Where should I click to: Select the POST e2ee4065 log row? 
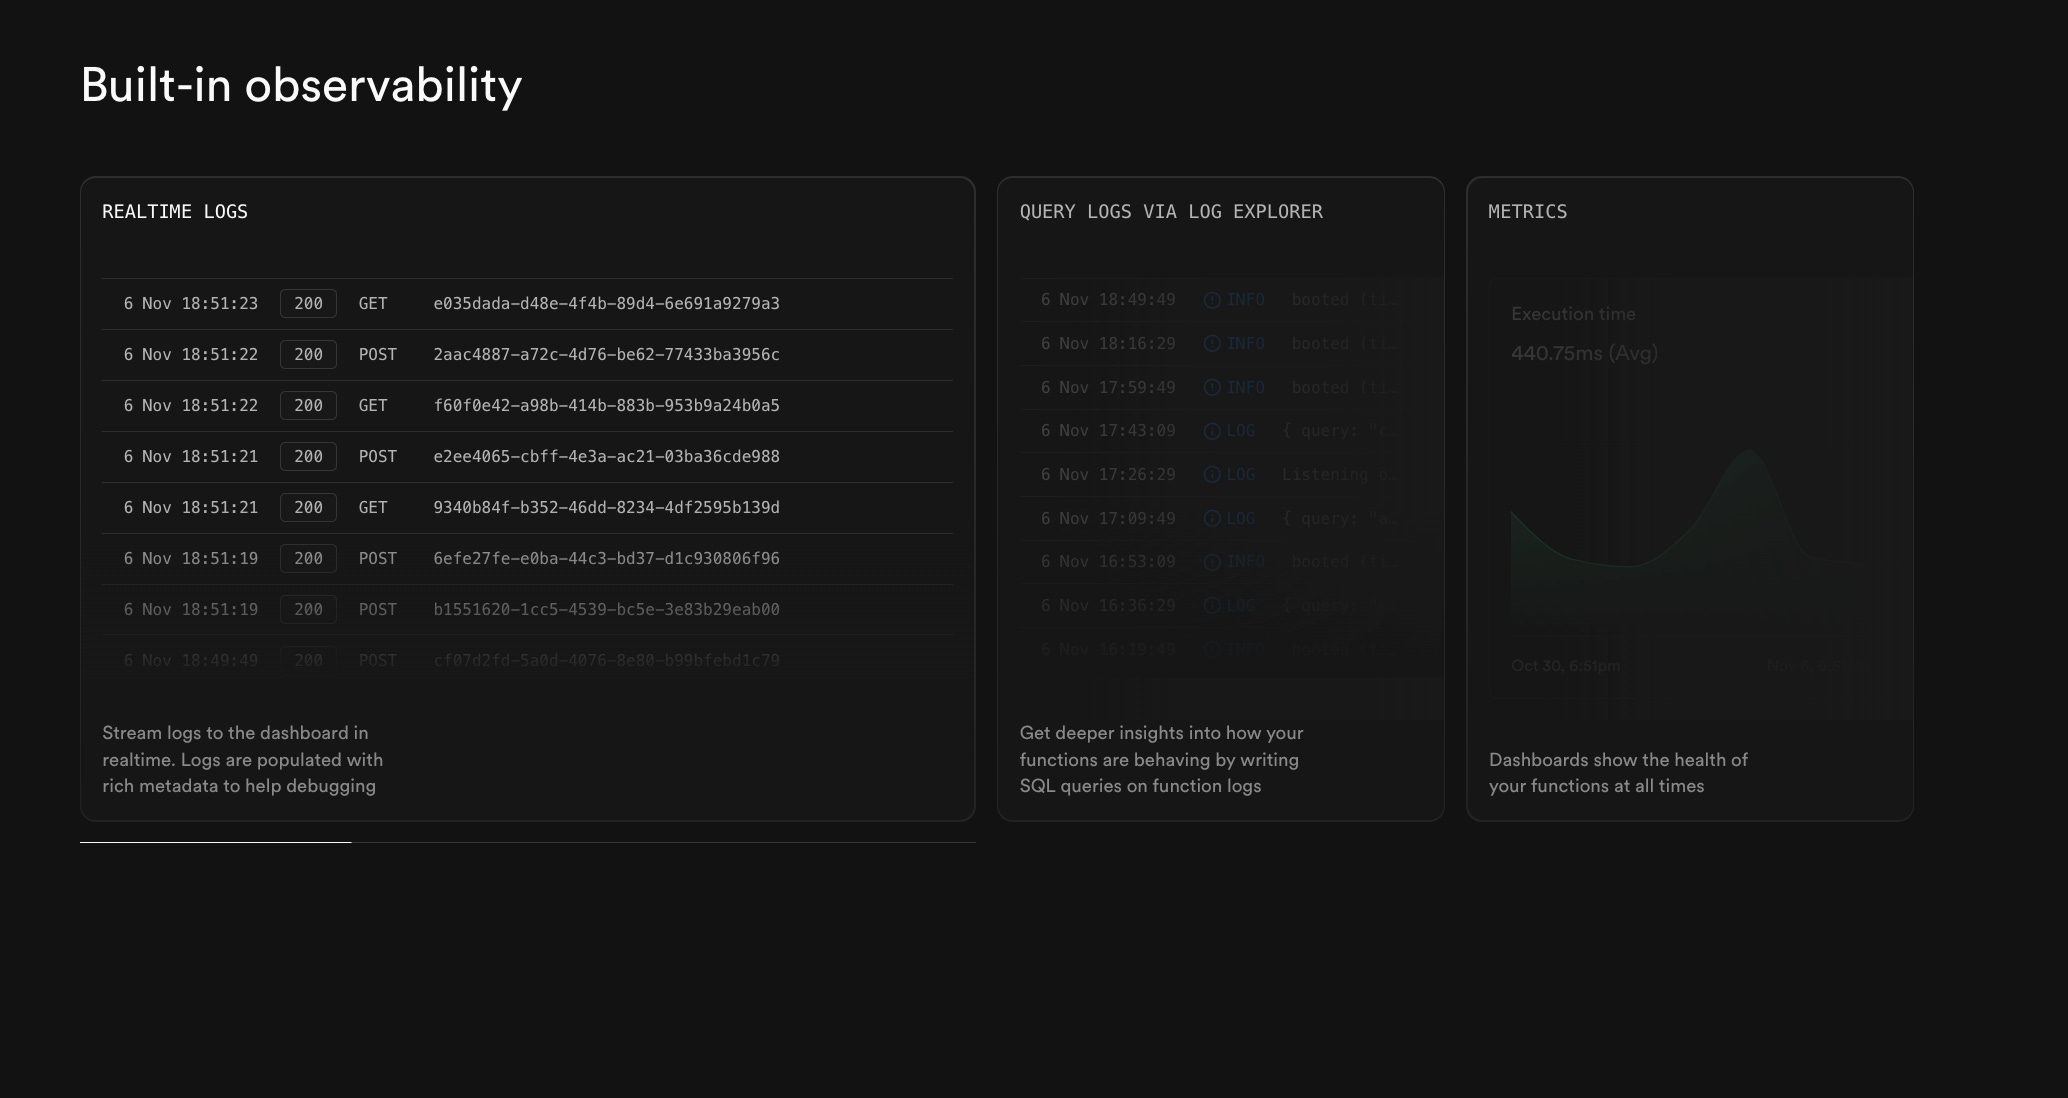[527, 457]
